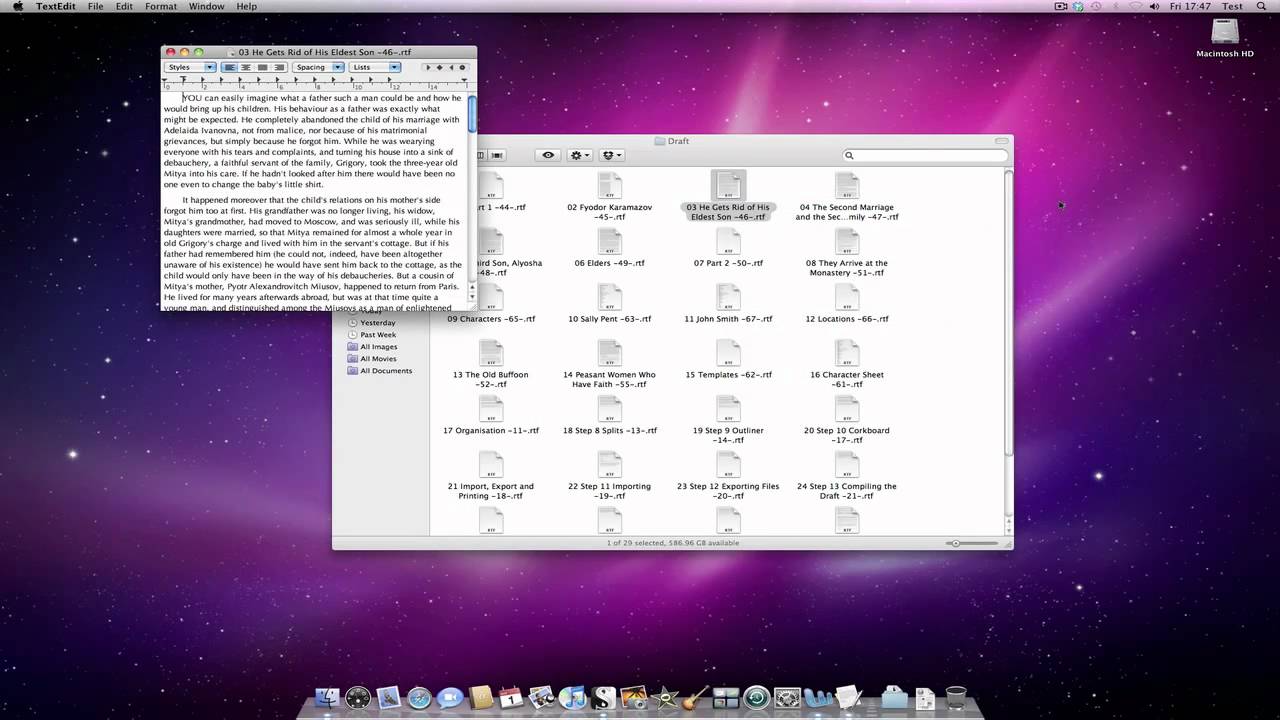Click Quick Look eye button in Finder toolbar
Image resolution: width=1280 pixels, height=720 pixels.
pyautogui.click(x=548, y=155)
